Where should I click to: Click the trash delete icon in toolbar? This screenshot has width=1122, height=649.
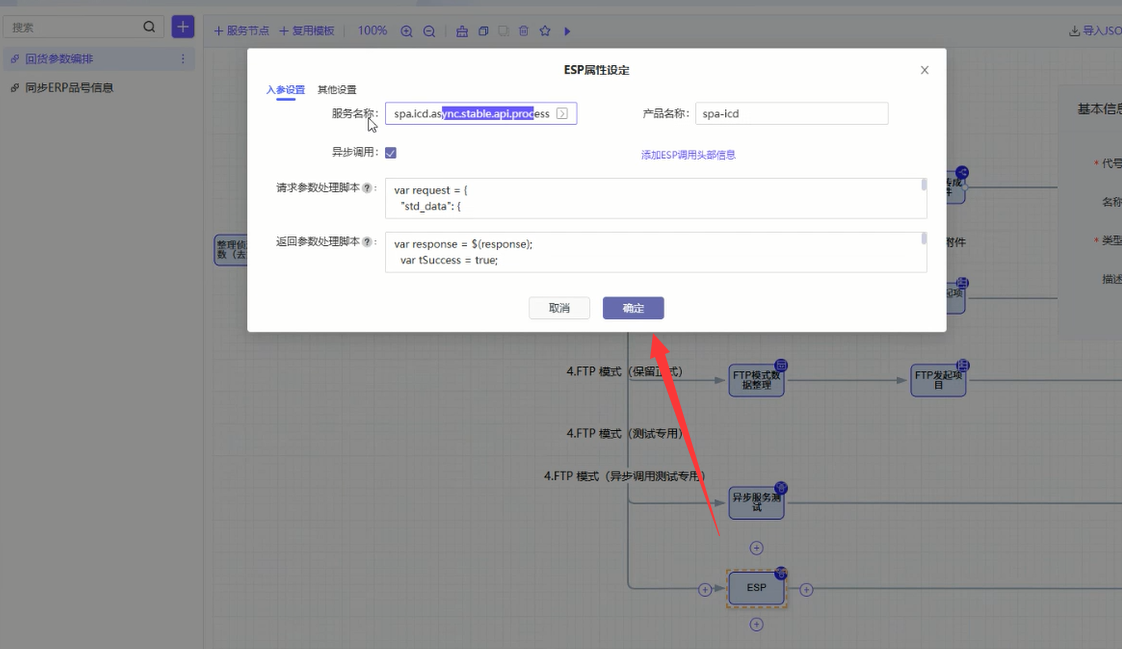point(524,31)
